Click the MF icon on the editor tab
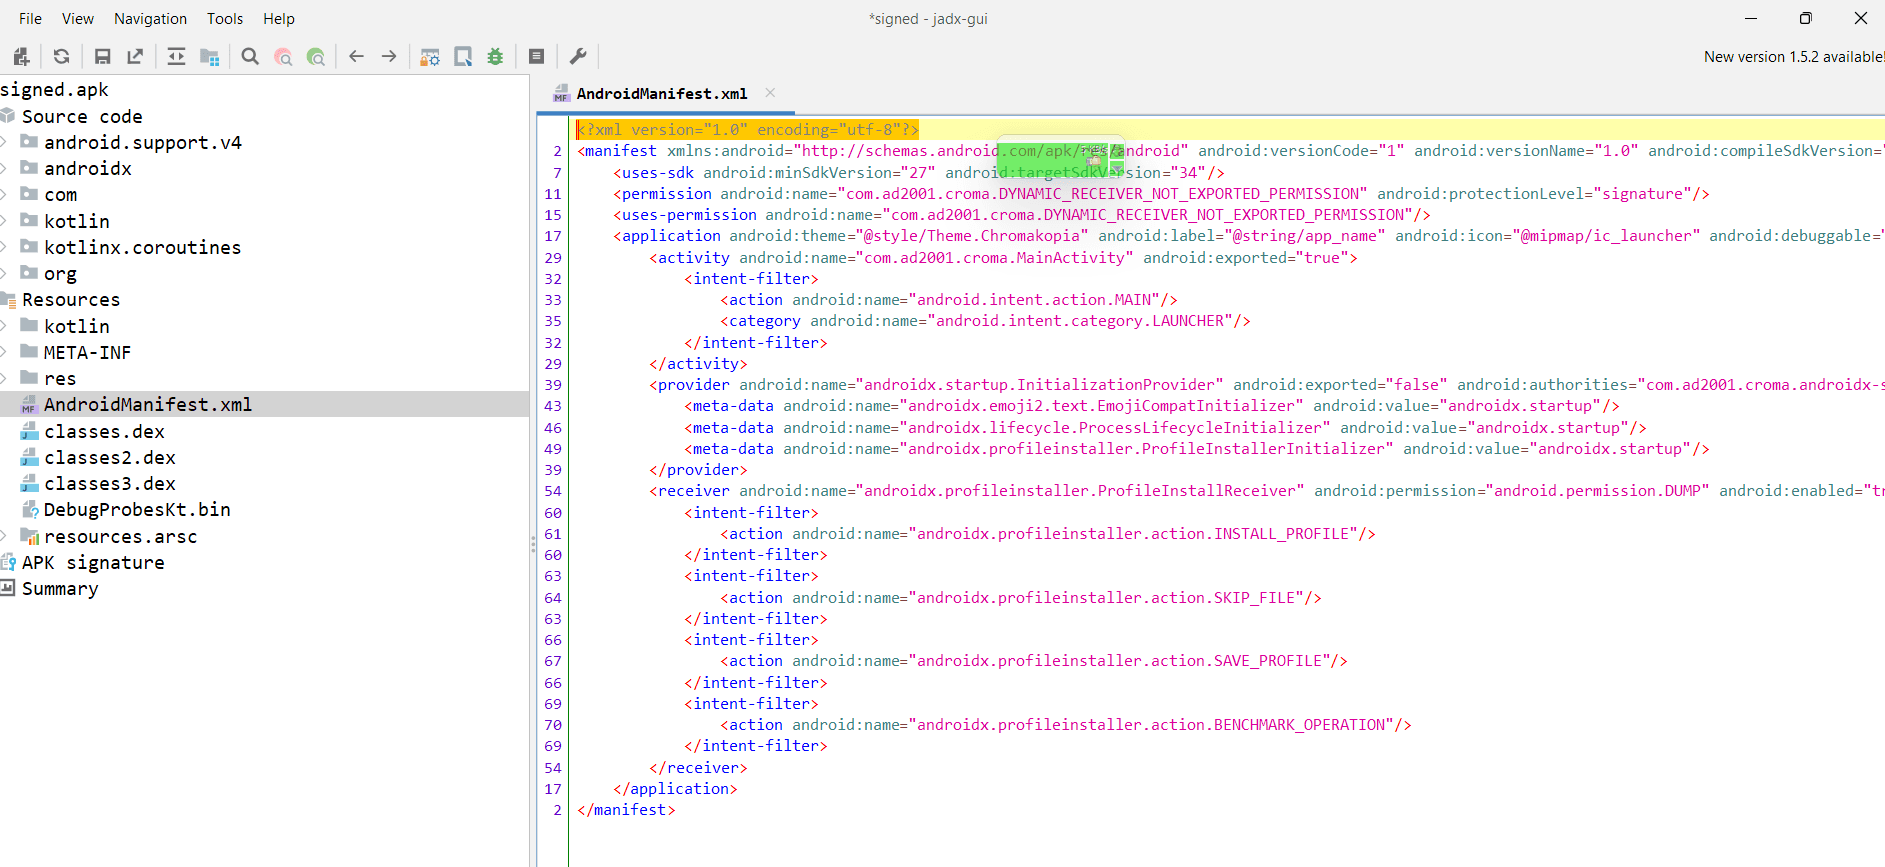 pos(561,94)
